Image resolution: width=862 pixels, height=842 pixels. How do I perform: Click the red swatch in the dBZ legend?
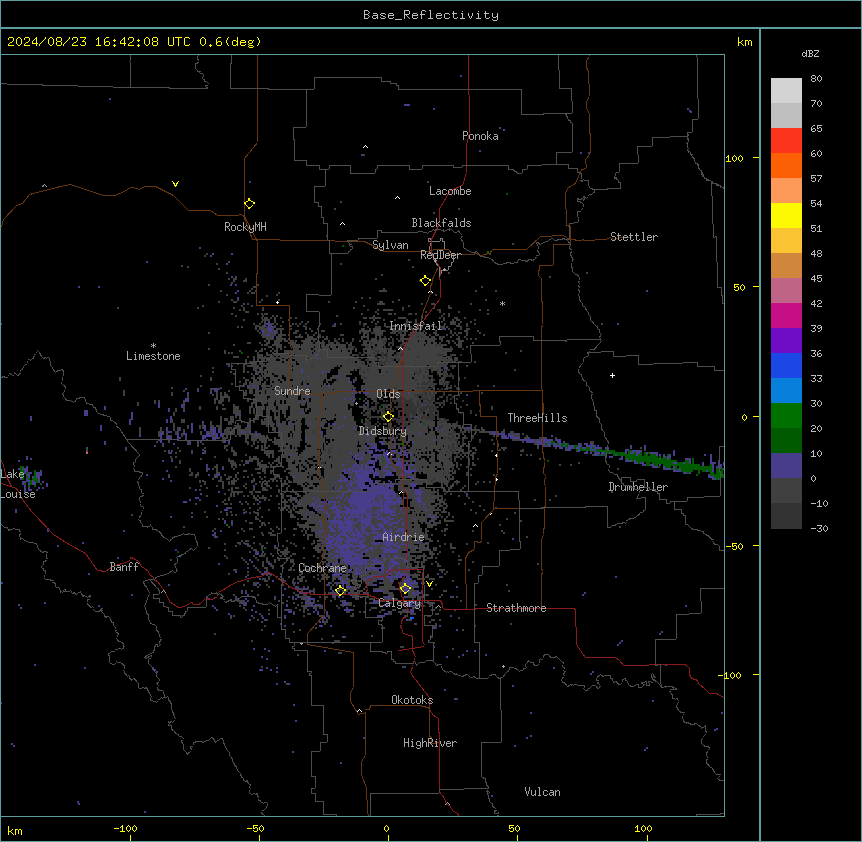(x=786, y=140)
